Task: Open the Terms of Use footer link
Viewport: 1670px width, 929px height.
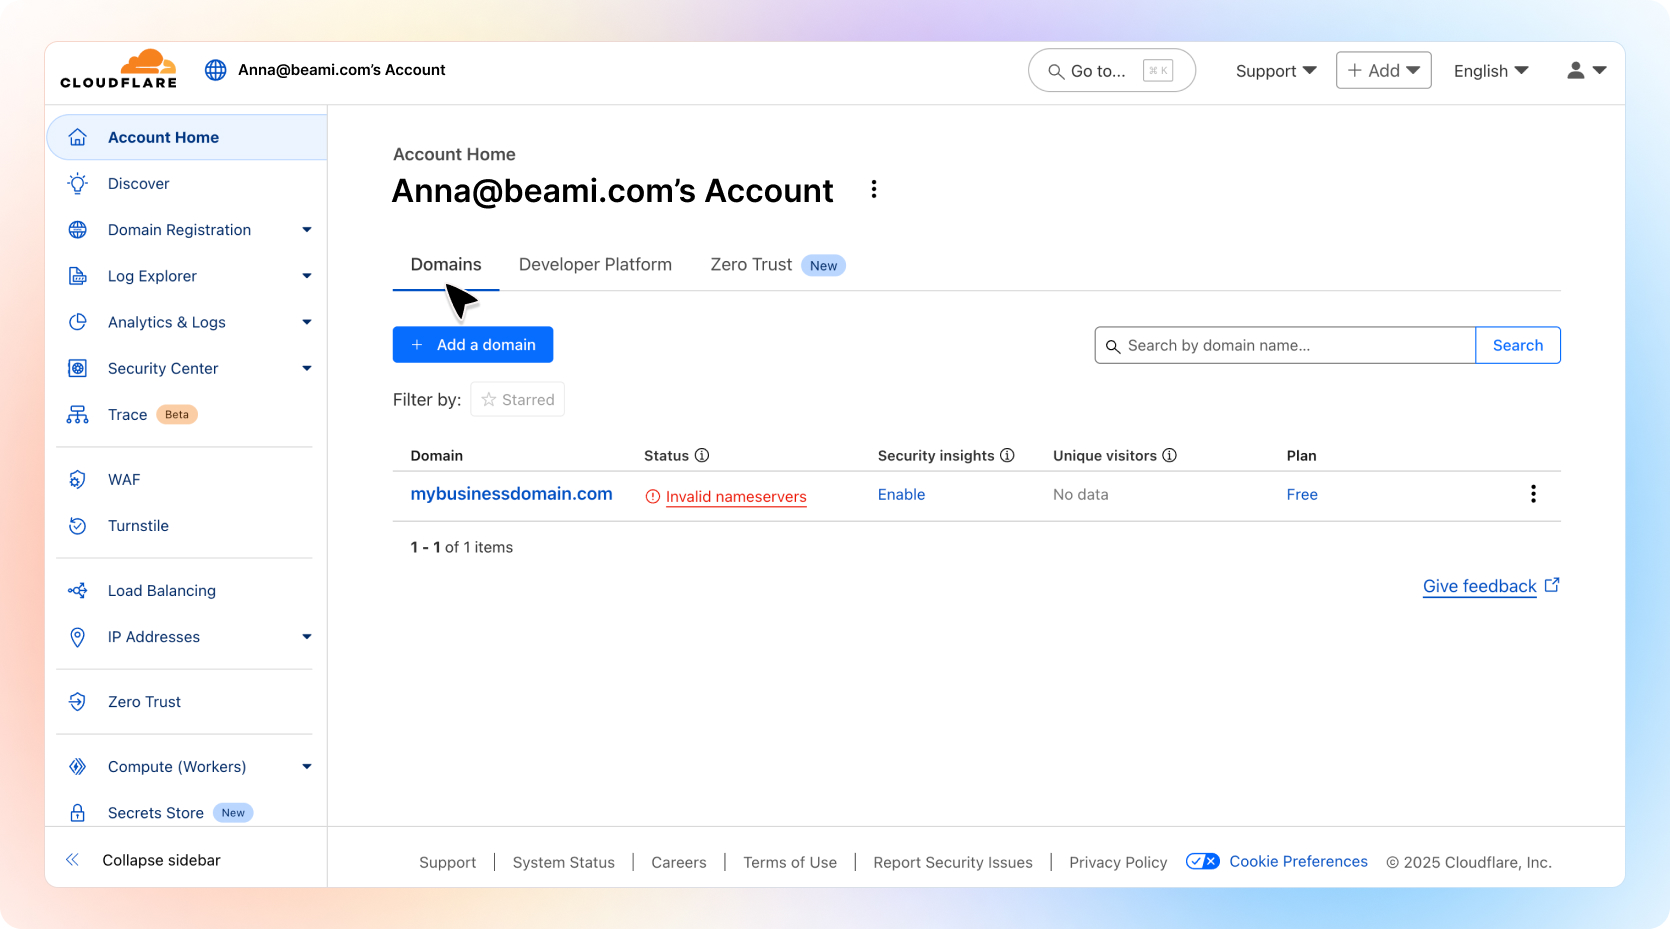Action: click(x=790, y=862)
